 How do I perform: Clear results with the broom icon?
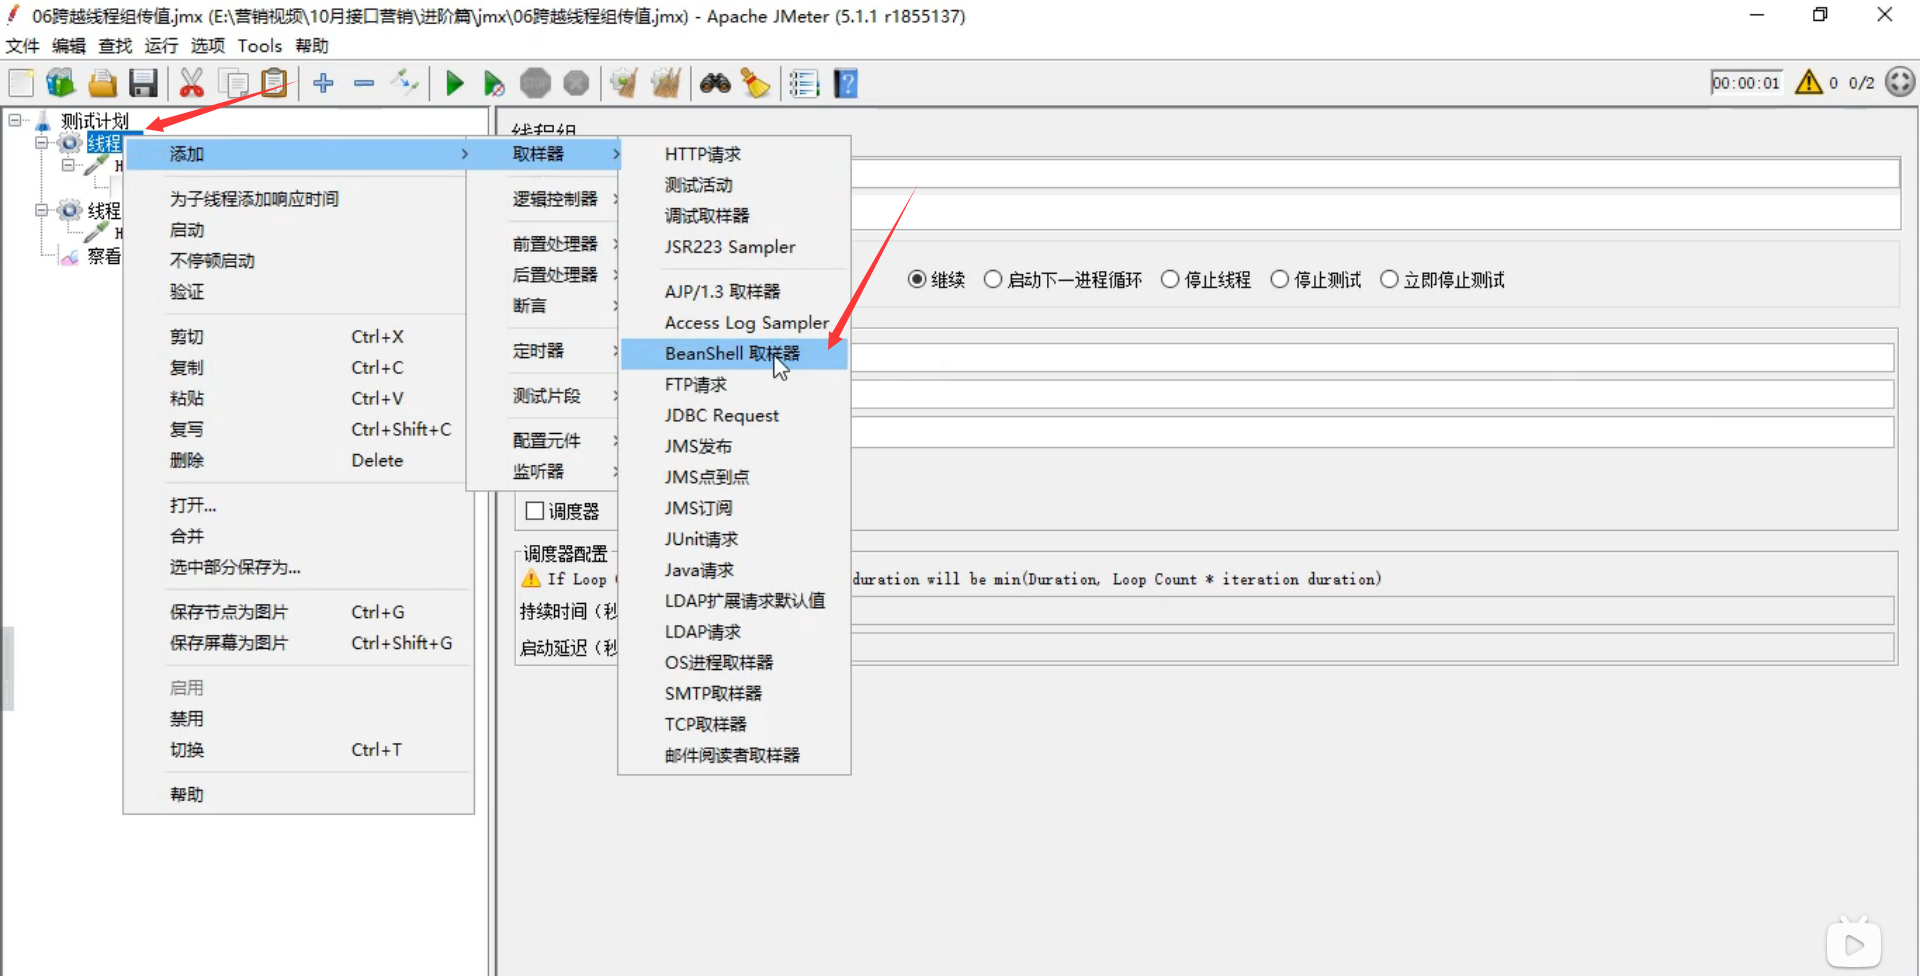[x=624, y=83]
